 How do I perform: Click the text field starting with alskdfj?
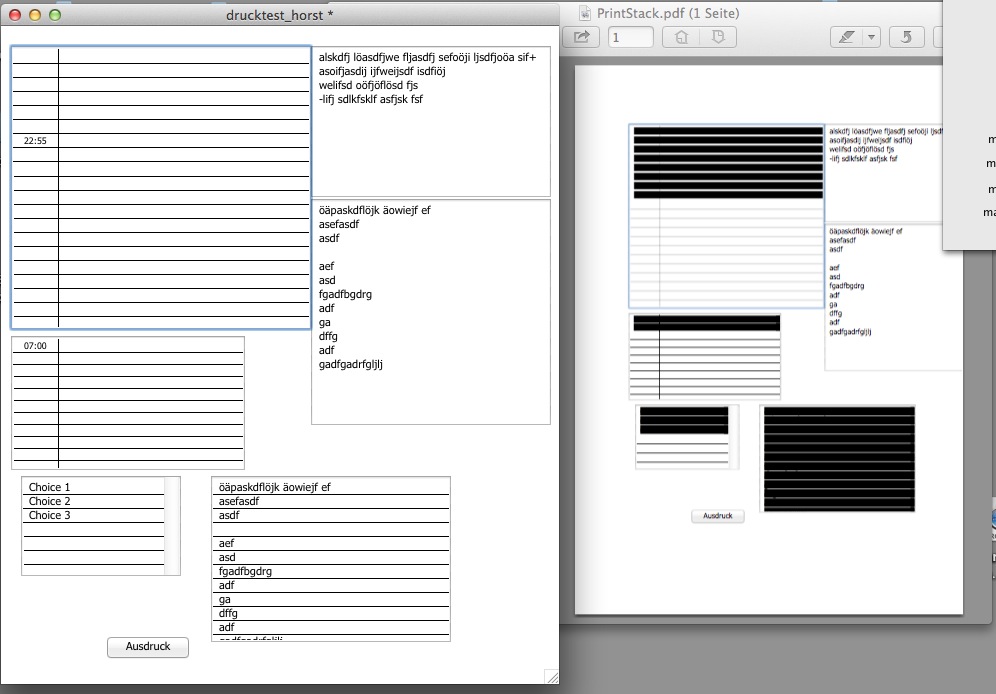430,120
